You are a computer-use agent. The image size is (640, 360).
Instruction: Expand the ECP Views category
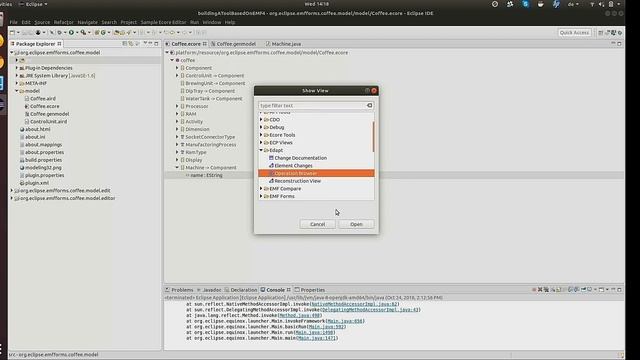pyautogui.click(x=261, y=142)
